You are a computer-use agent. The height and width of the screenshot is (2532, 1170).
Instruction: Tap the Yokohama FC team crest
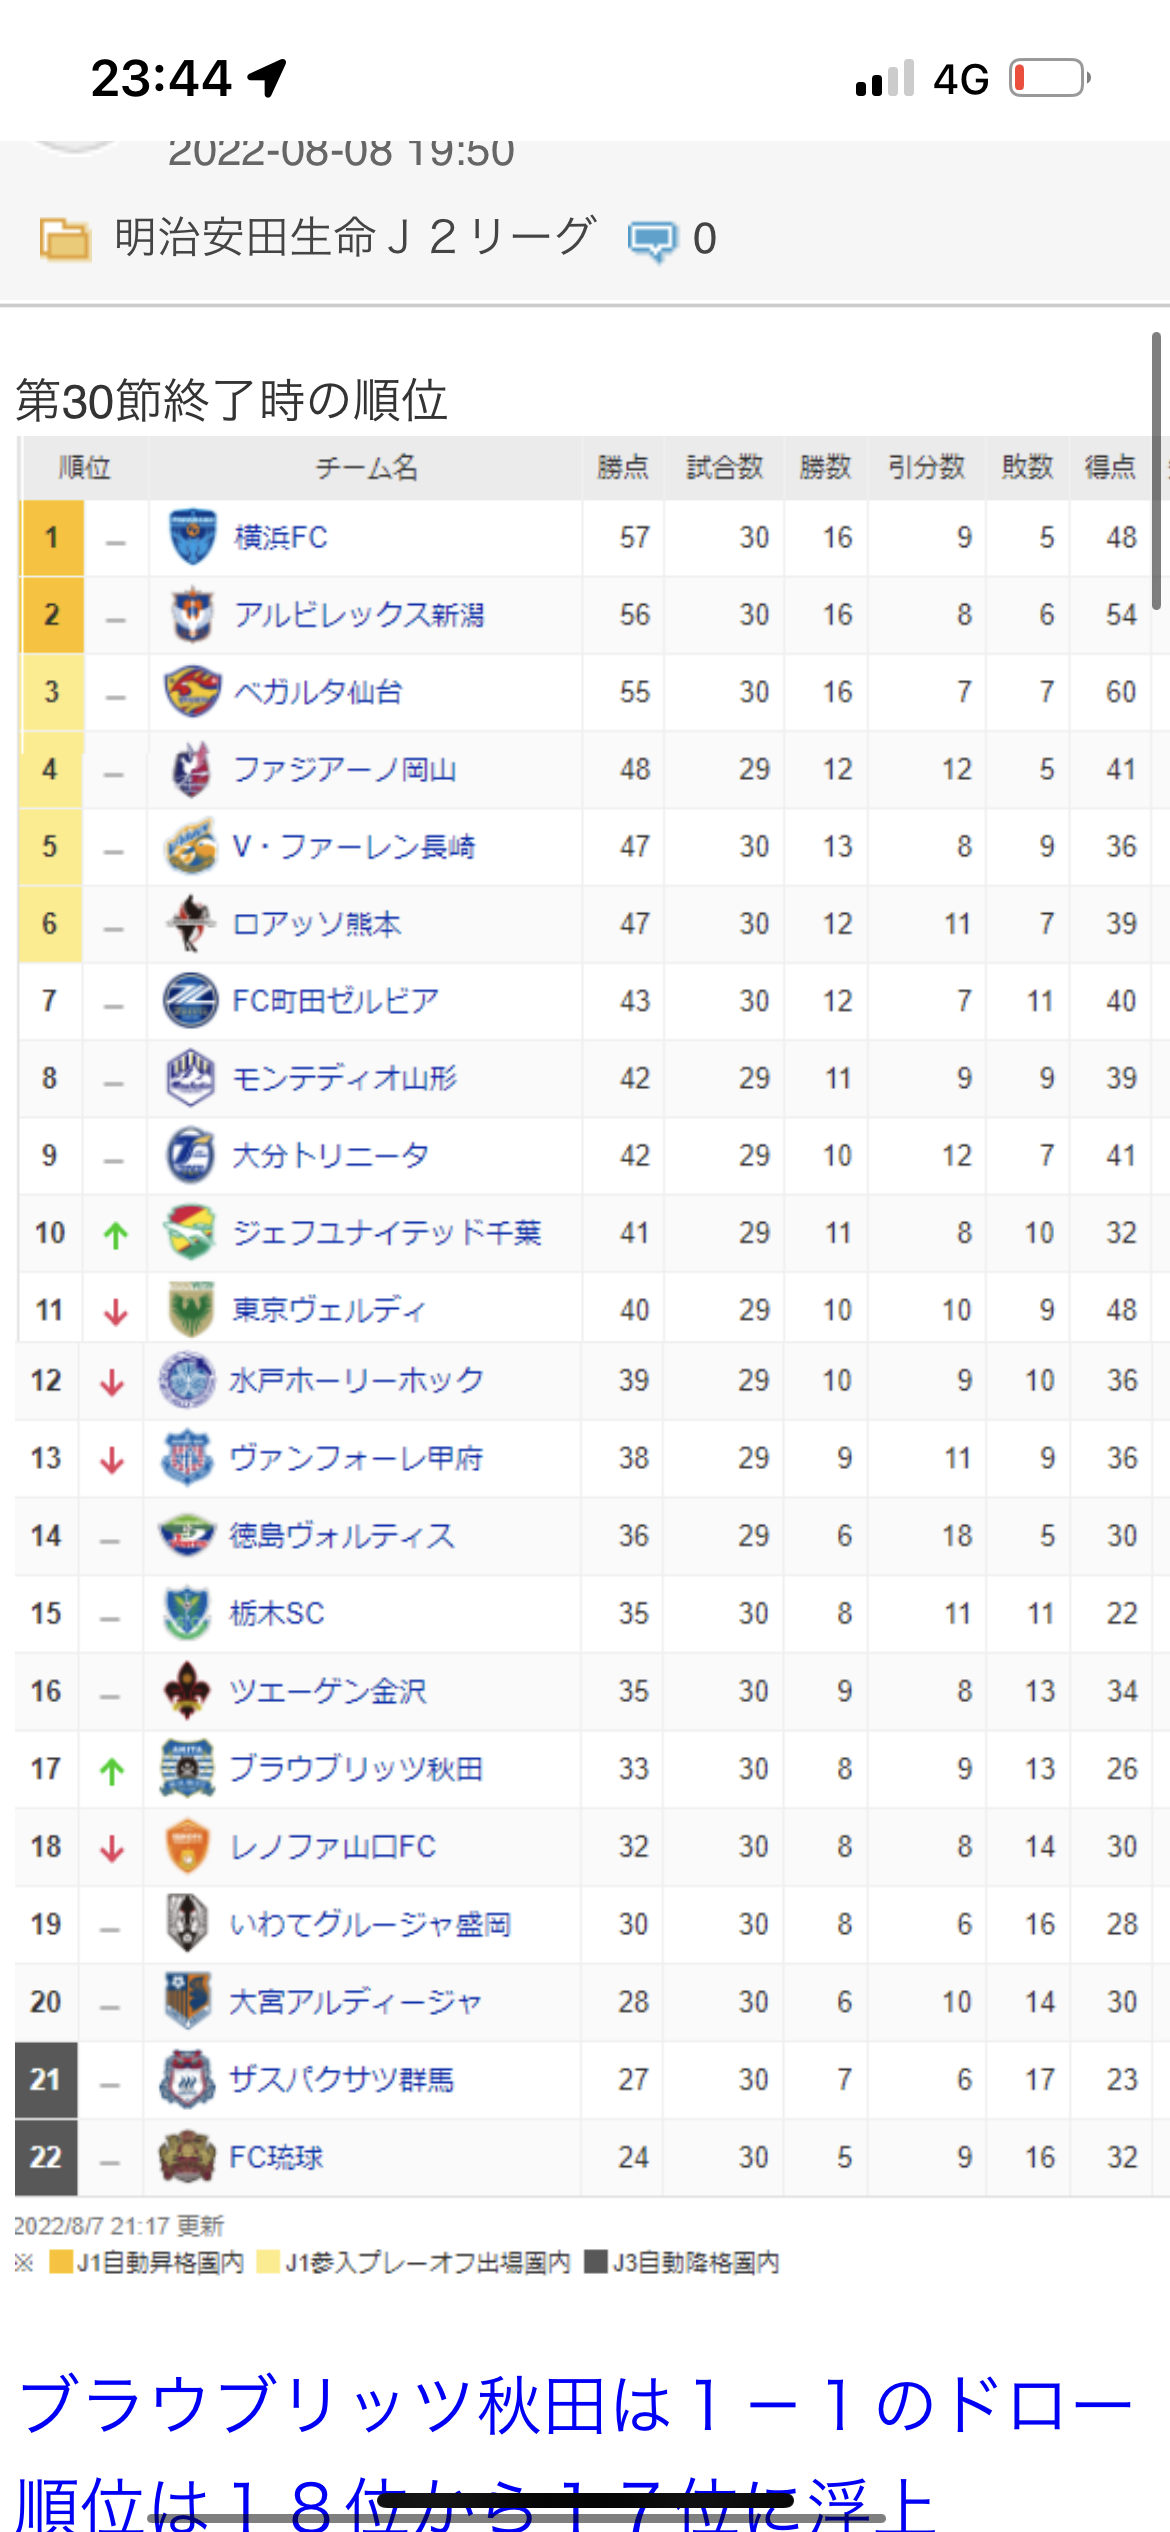click(192, 537)
